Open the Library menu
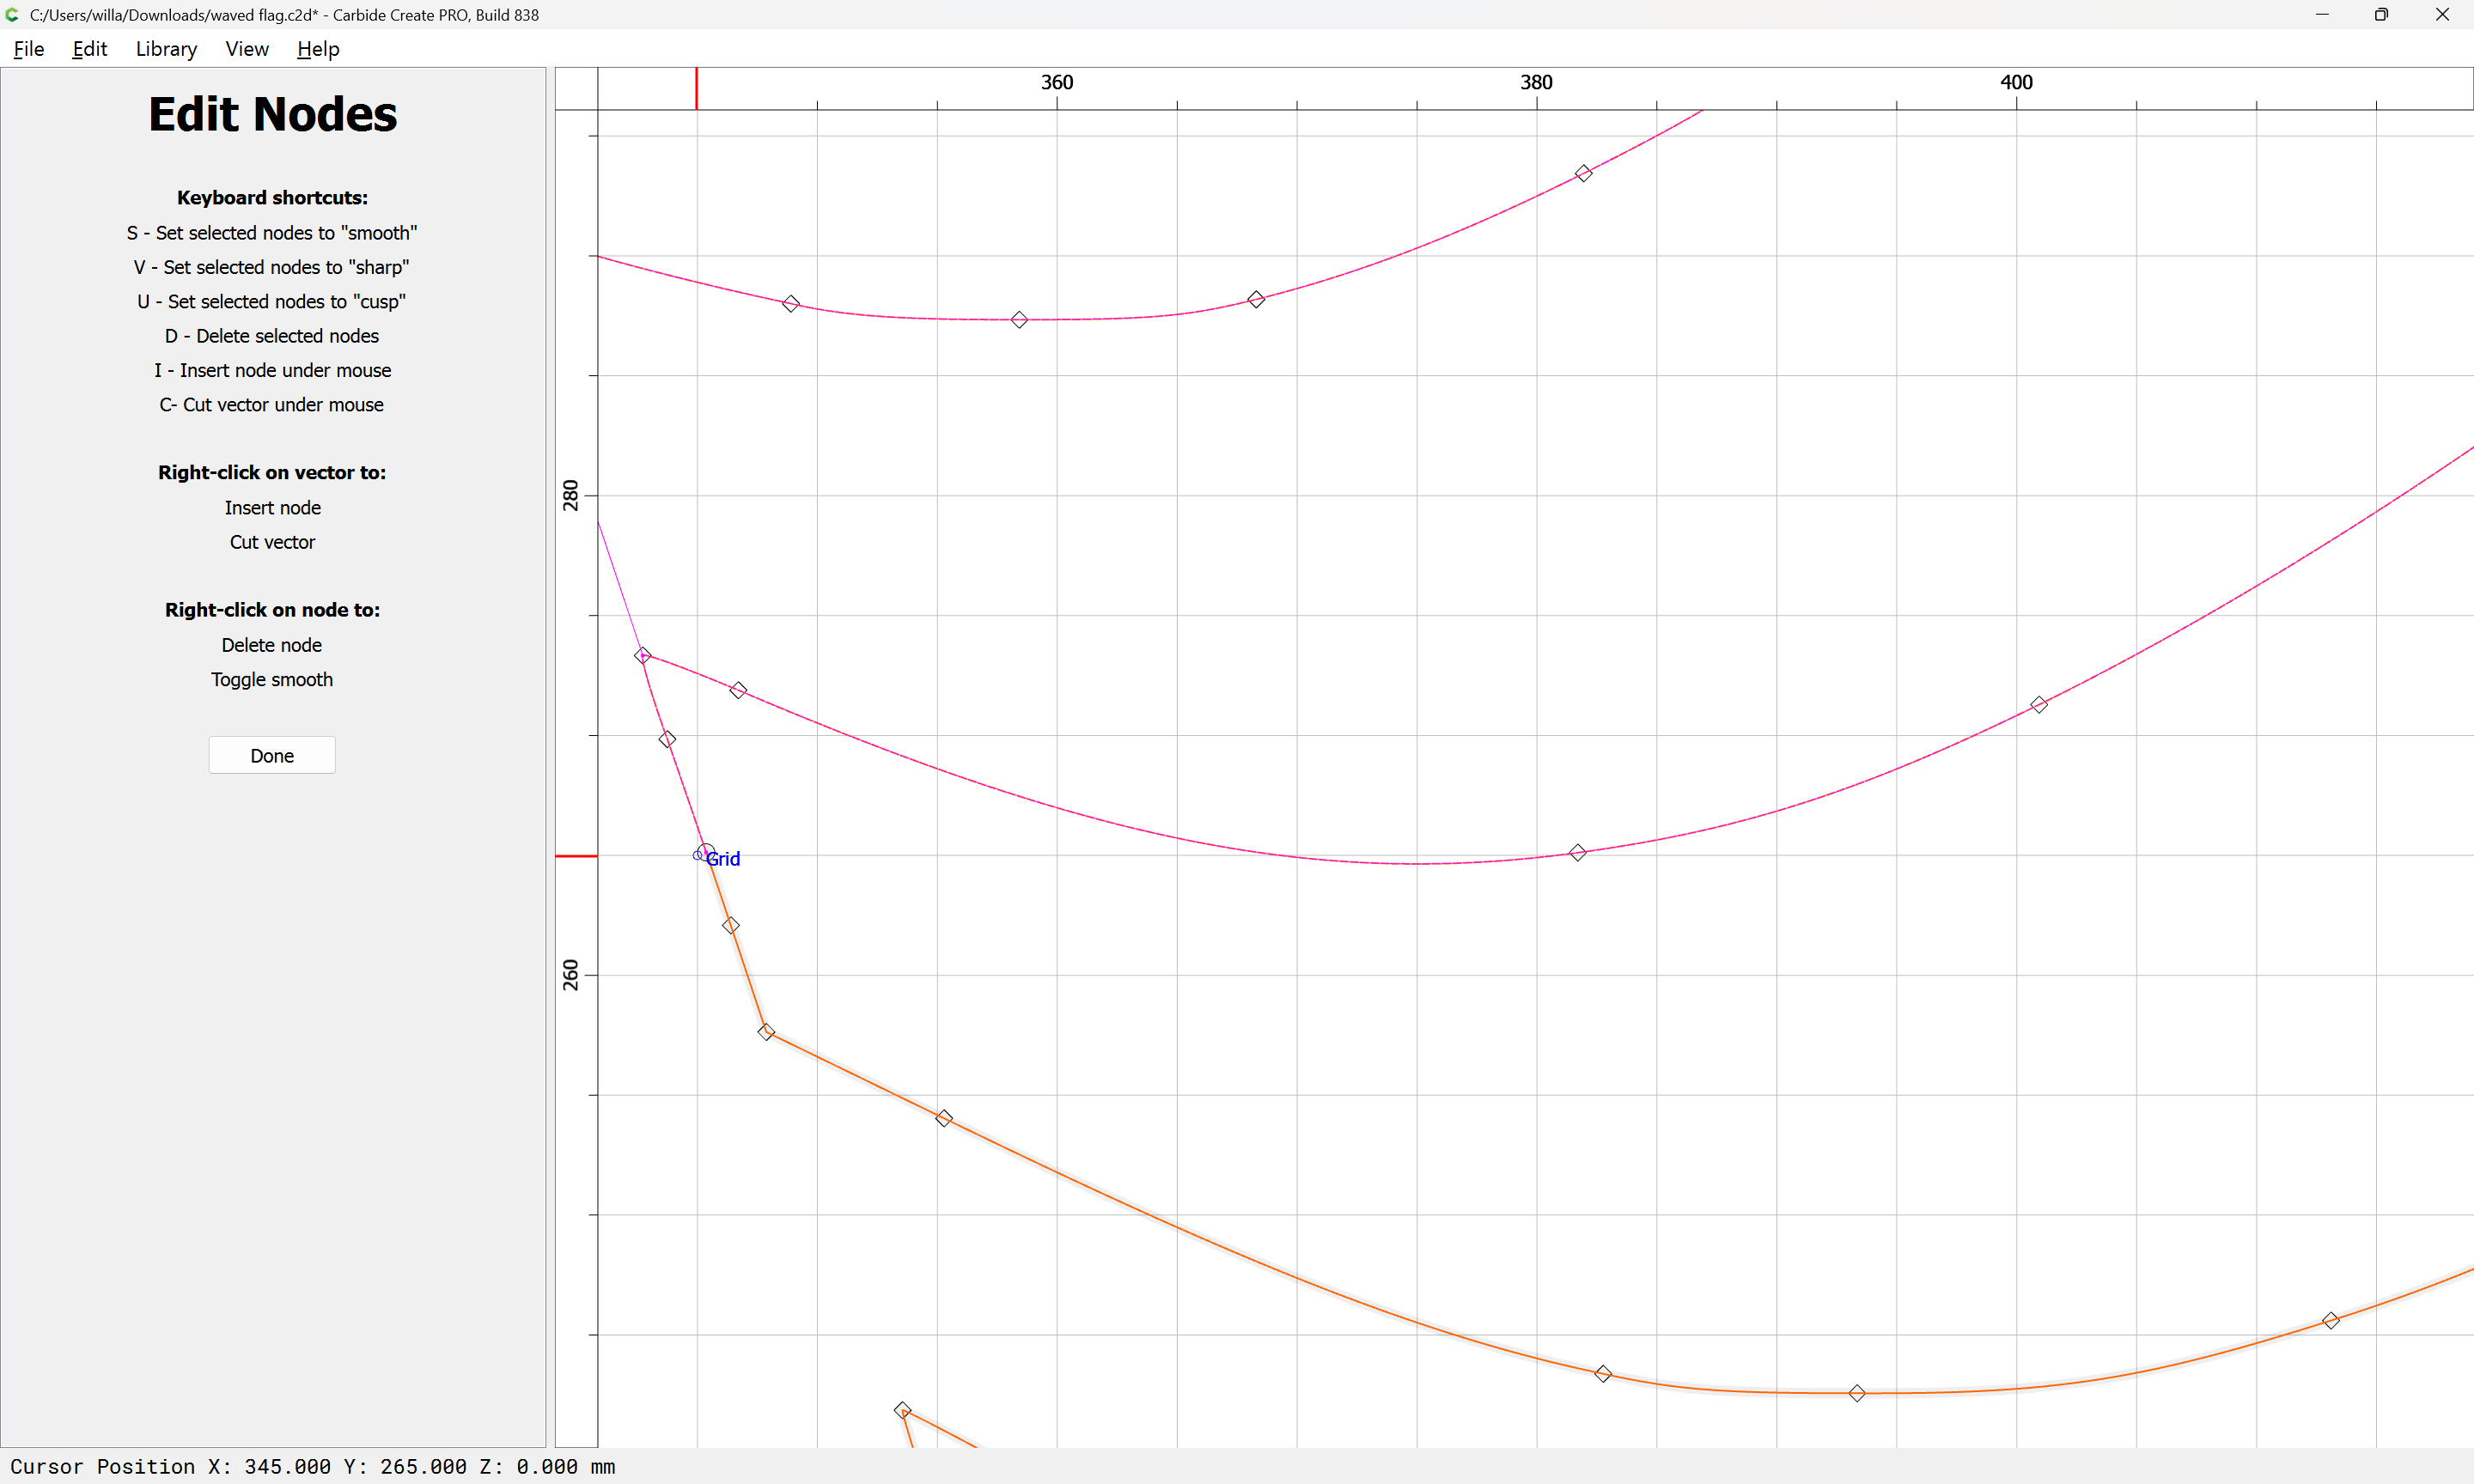The image size is (2474, 1484). point(166,49)
